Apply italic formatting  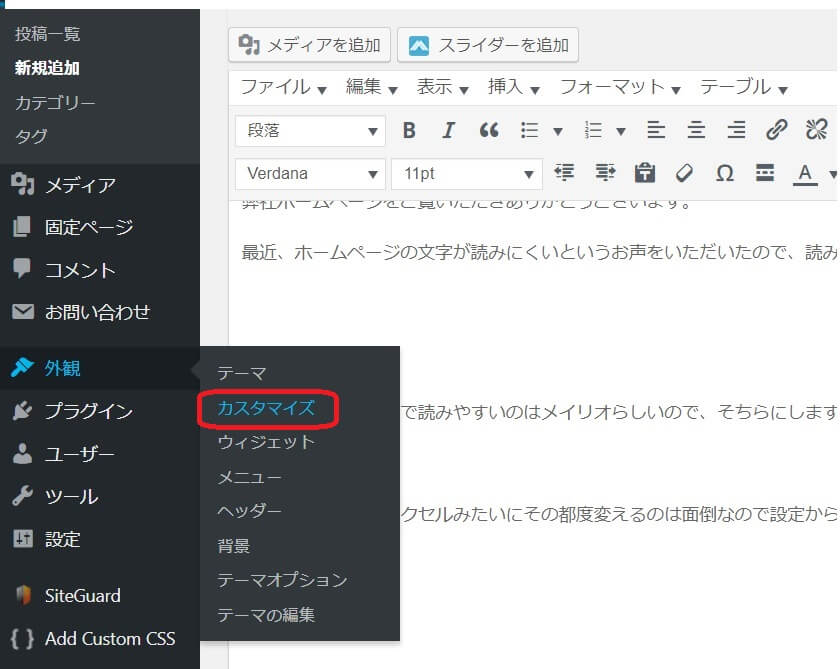[x=448, y=130]
